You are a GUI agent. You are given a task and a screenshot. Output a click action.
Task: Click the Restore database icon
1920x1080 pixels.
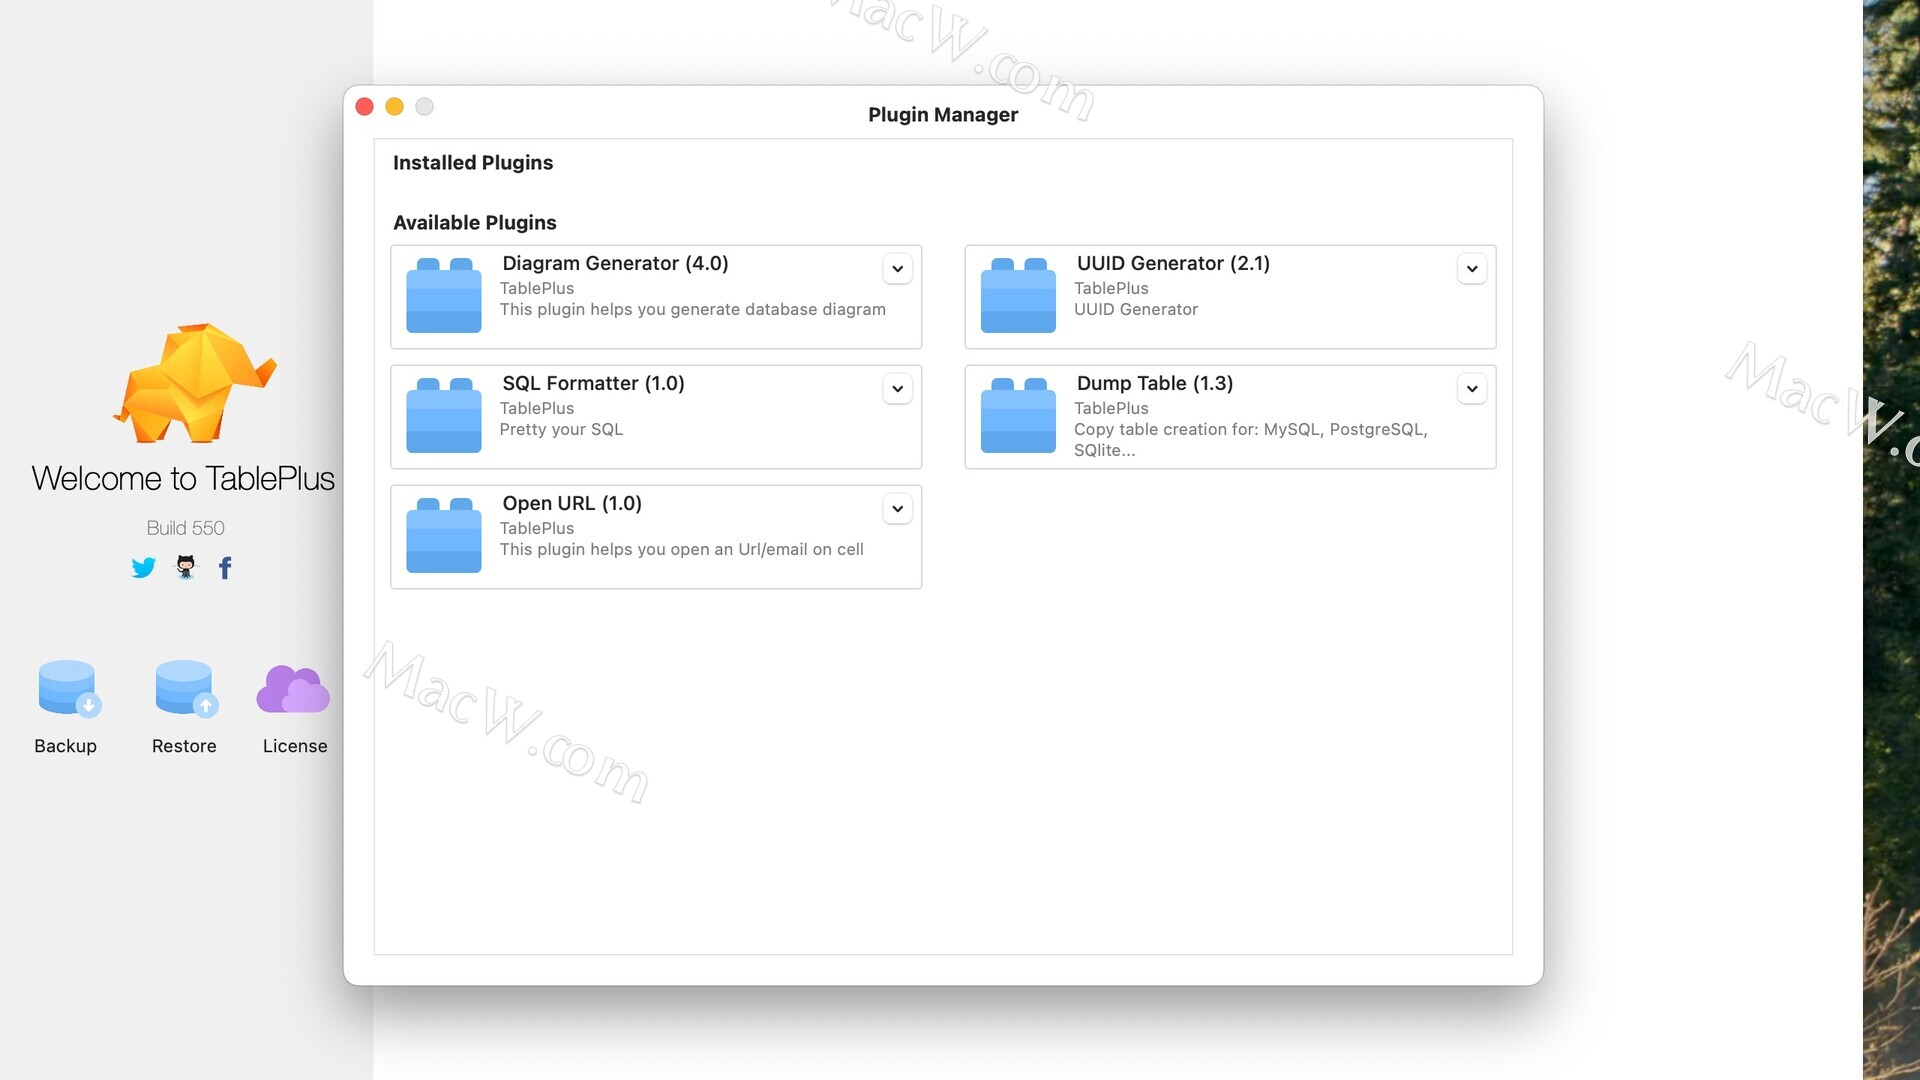click(186, 688)
